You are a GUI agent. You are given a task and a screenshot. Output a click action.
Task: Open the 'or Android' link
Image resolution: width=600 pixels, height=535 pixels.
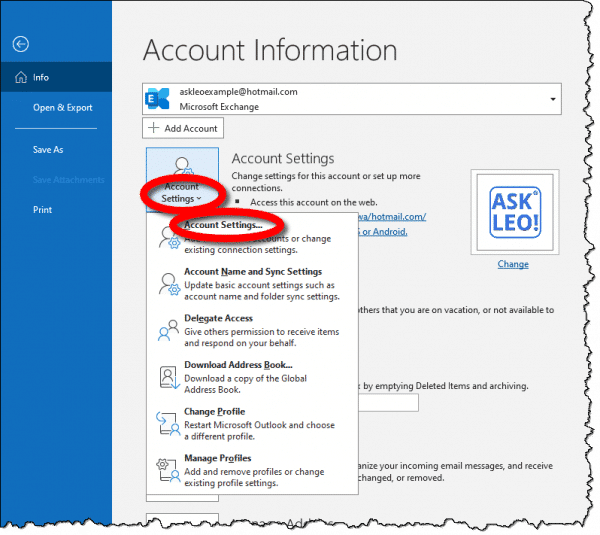[x=383, y=232]
